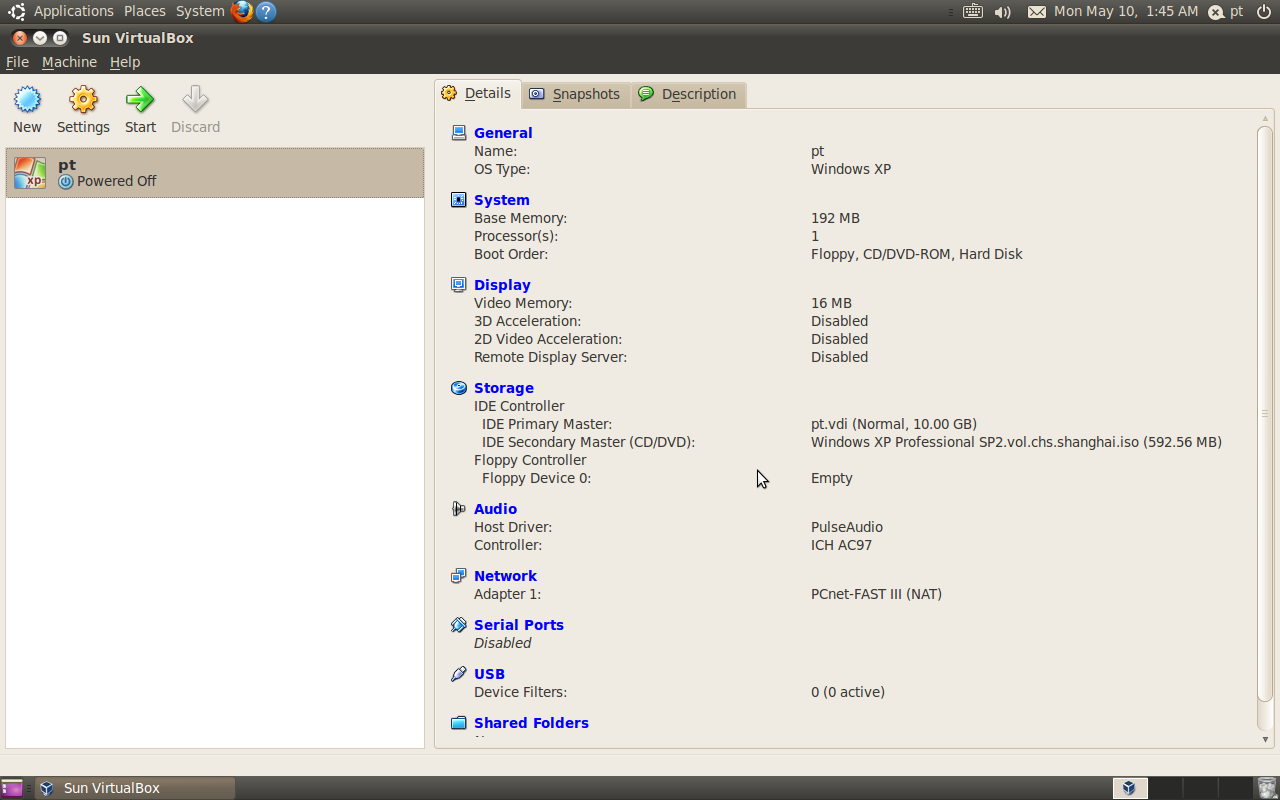
Task: Click the pt.vdi (Normal, 10.00 GB) value
Action: pos(894,424)
